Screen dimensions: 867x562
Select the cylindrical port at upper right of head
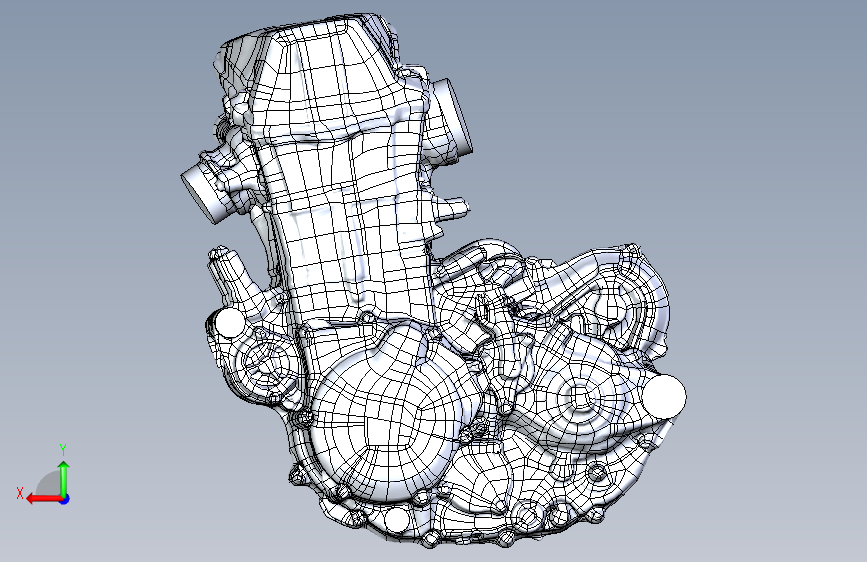tap(451, 119)
